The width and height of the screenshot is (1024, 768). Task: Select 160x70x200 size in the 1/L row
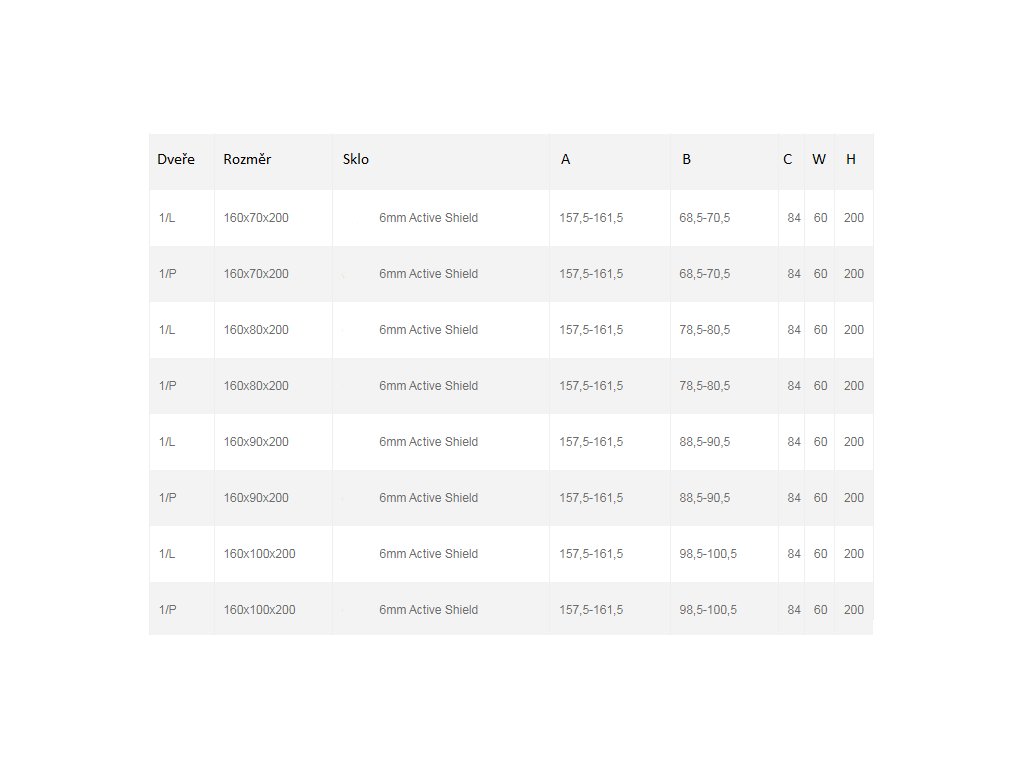coord(256,218)
